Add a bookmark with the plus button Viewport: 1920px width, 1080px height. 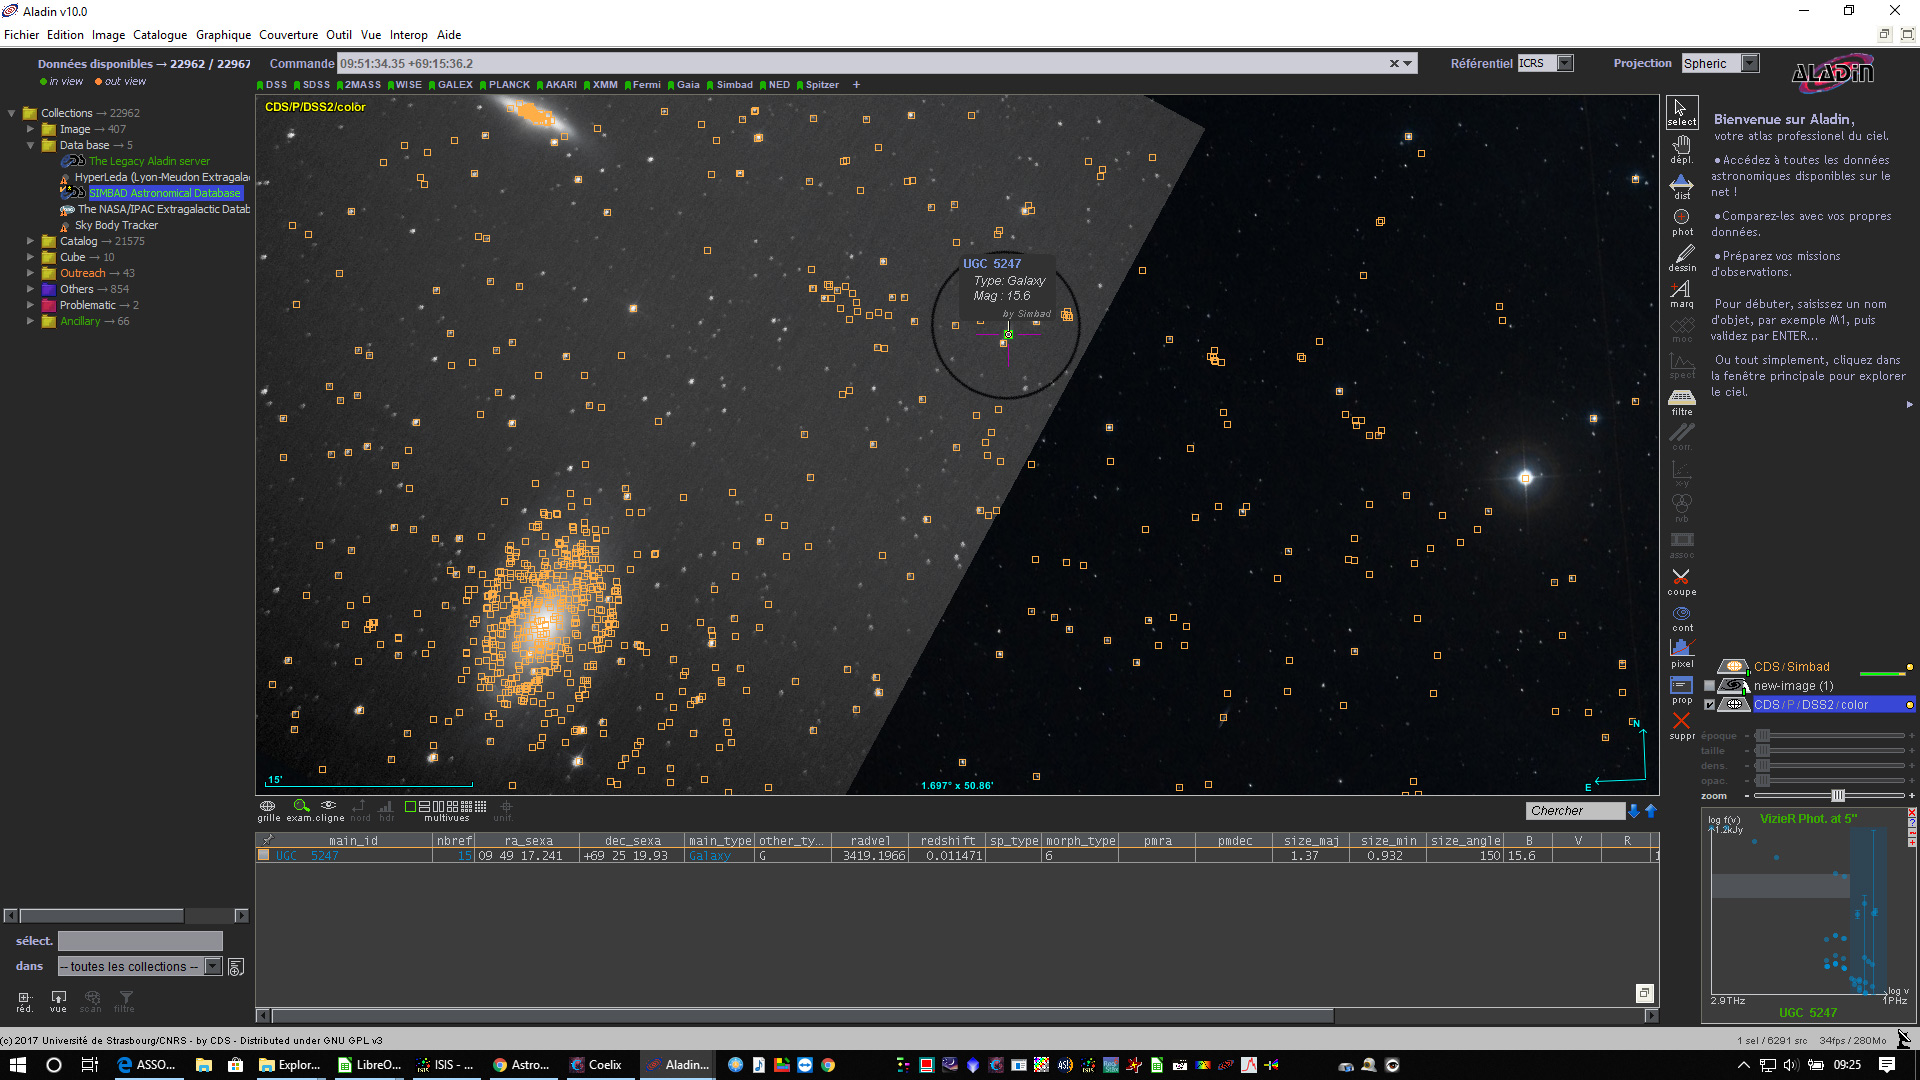click(x=856, y=85)
